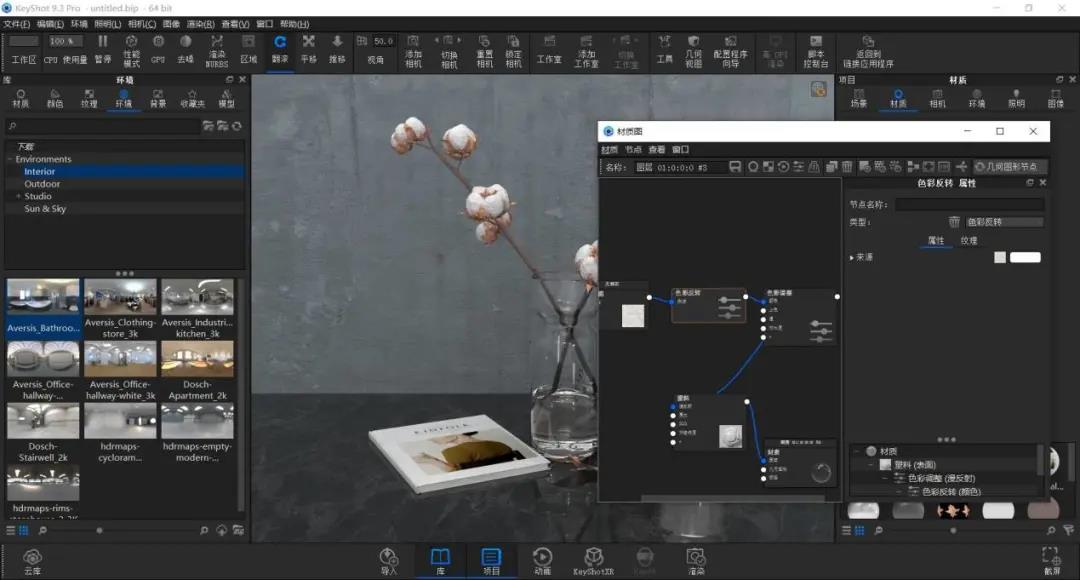Open the Render (渲染) menu
The height and width of the screenshot is (580, 1080).
[x=200, y=24]
